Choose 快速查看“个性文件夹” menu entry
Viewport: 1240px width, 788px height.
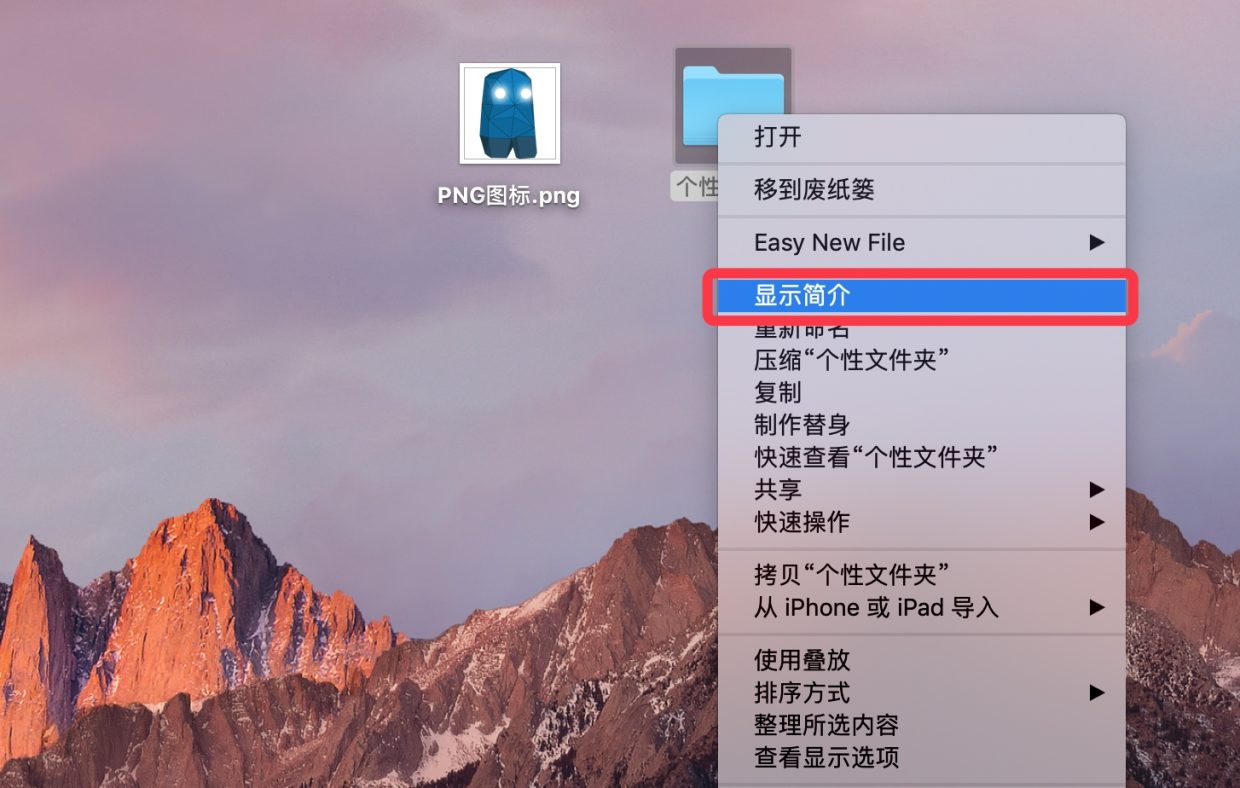coord(921,457)
